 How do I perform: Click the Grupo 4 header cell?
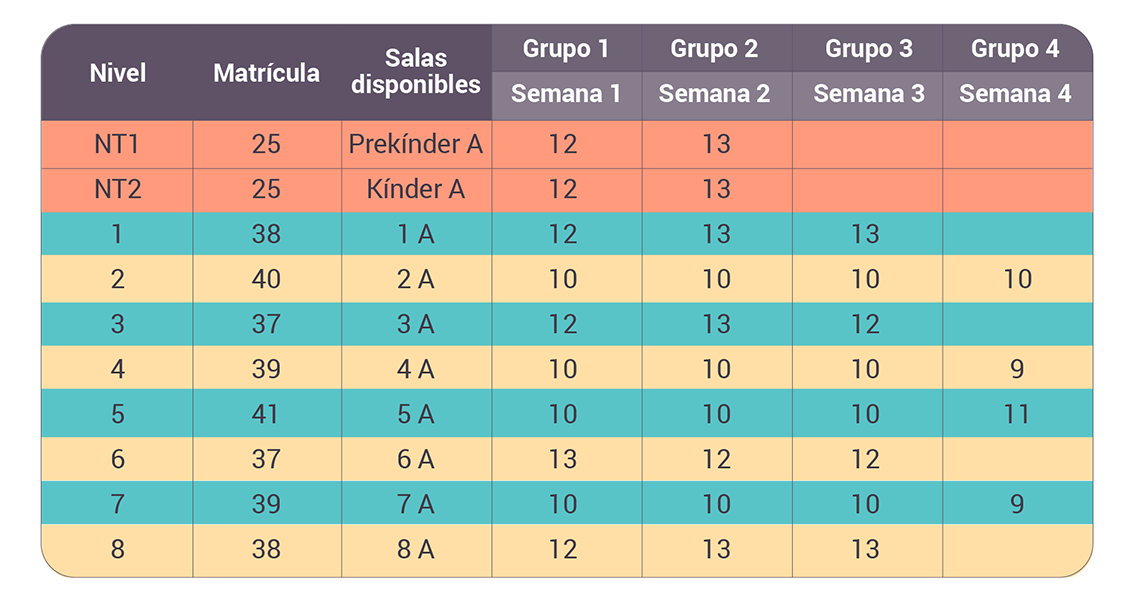coord(1015,48)
